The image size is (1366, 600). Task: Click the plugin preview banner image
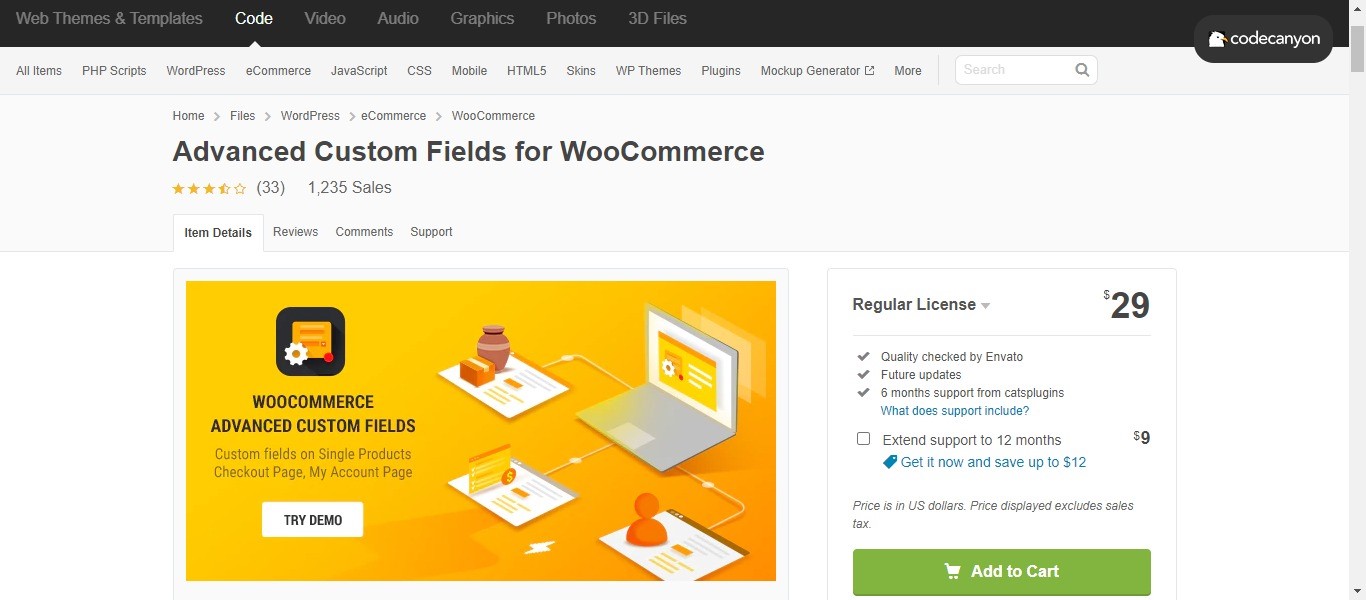pos(481,431)
